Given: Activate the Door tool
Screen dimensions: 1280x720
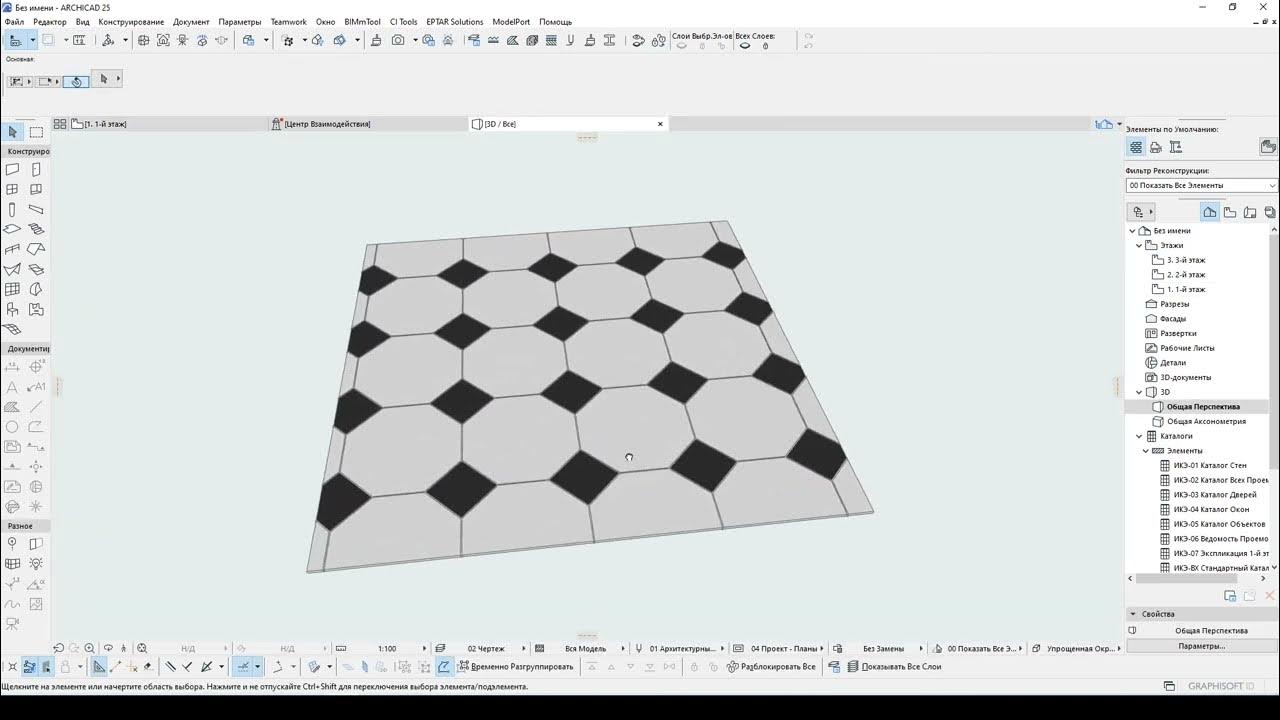Looking at the screenshot, I should [36, 170].
